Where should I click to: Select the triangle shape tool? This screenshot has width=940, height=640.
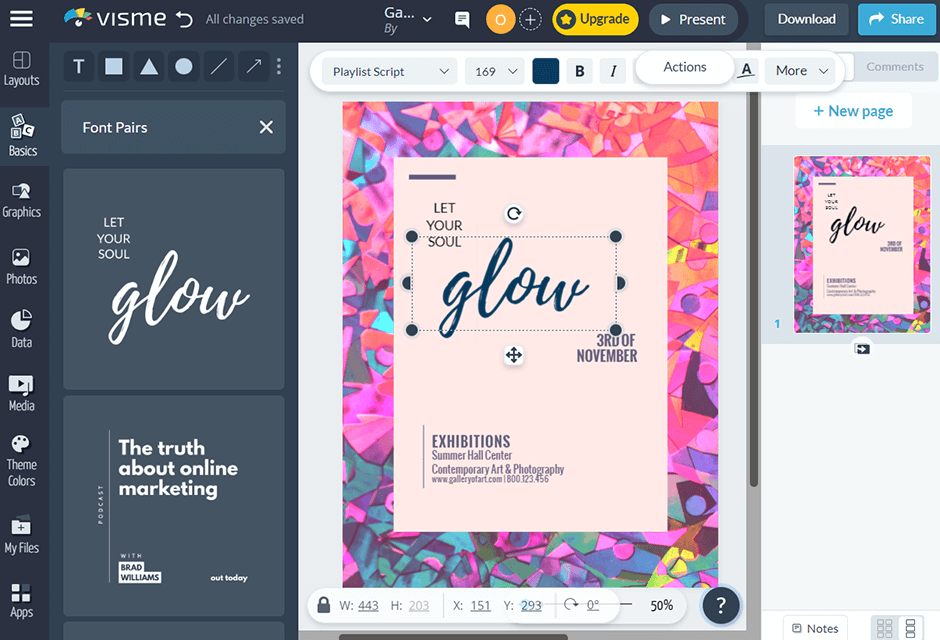click(149, 67)
